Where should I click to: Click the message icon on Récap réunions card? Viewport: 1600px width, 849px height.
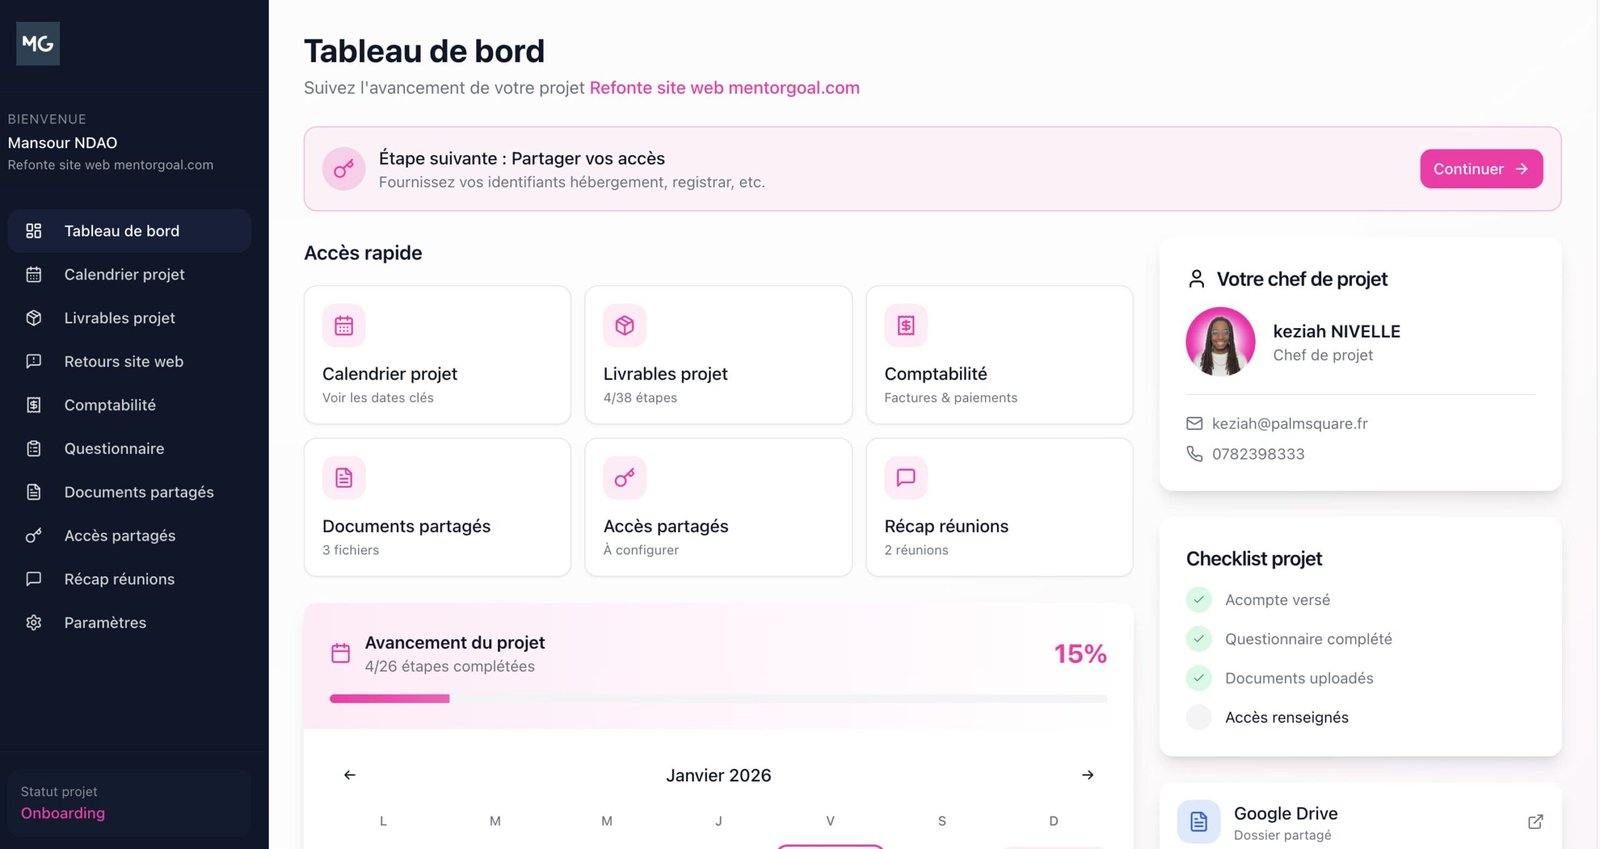pos(906,478)
